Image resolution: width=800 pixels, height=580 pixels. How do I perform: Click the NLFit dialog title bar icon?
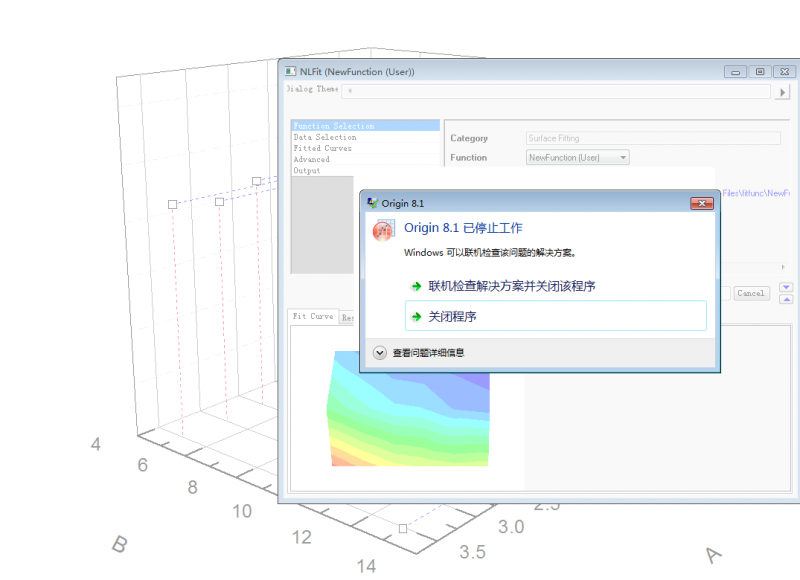click(x=290, y=71)
